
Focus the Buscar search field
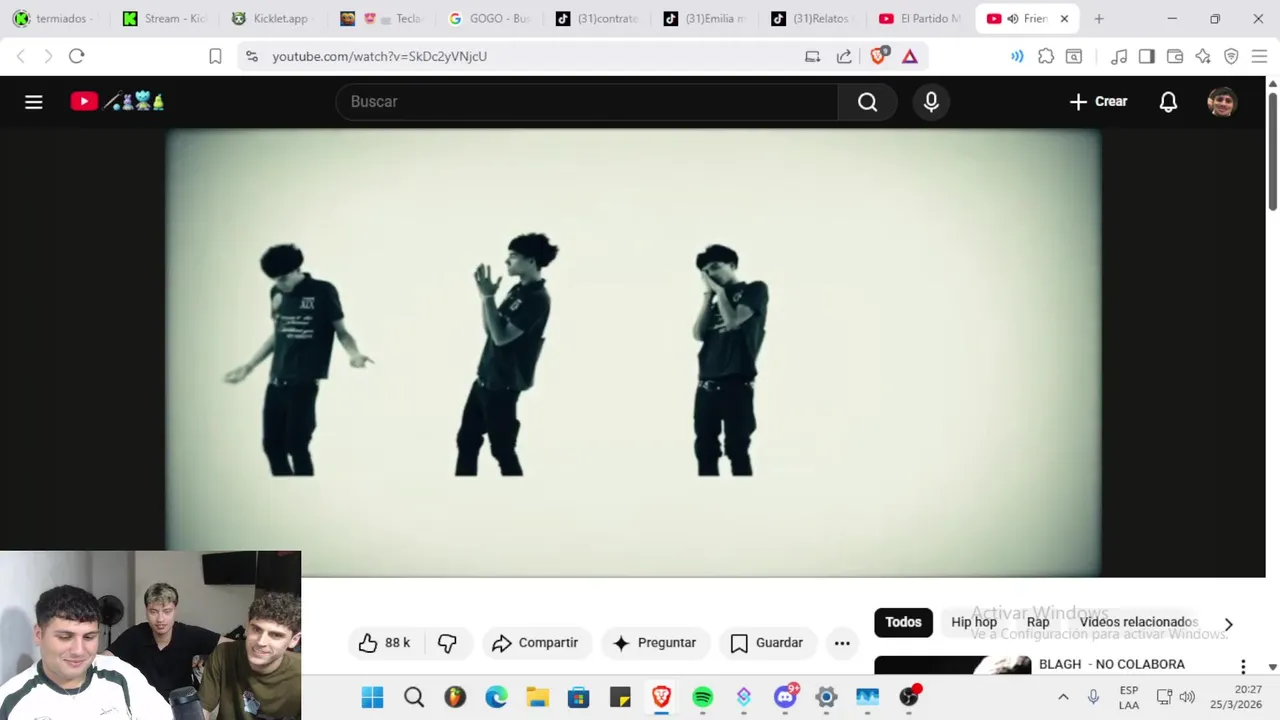tap(587, 102)
